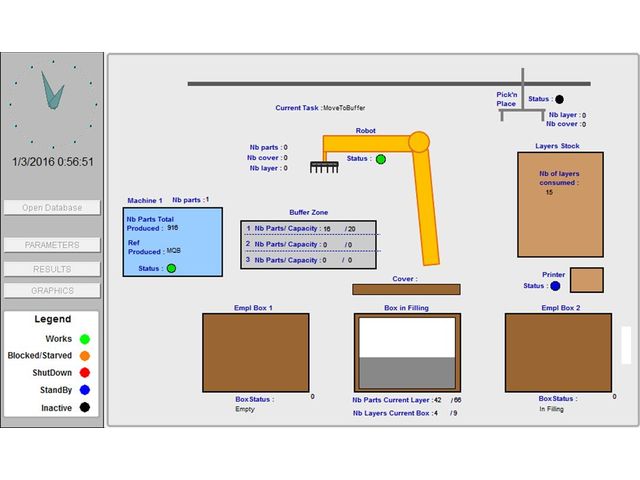The image size is (640, 480).
Task: Click the robot gripper comb icon
Action: pos(325,167)
